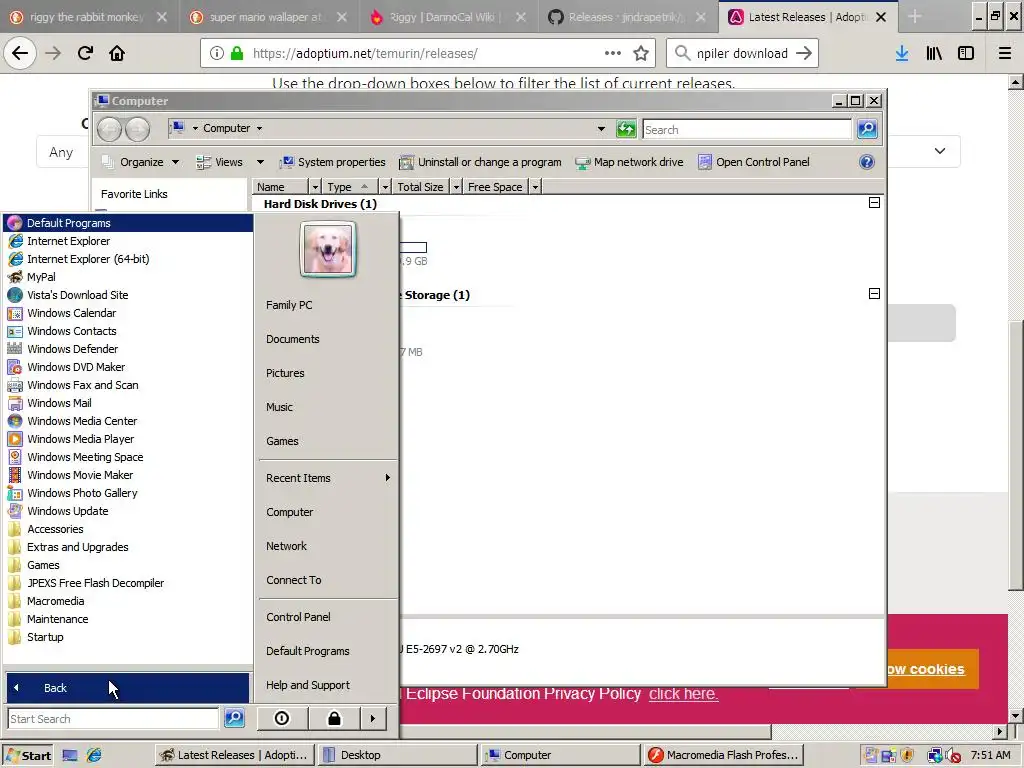Lock the computer with the padlock button
1024x768 pixels.
coord(334,718)
